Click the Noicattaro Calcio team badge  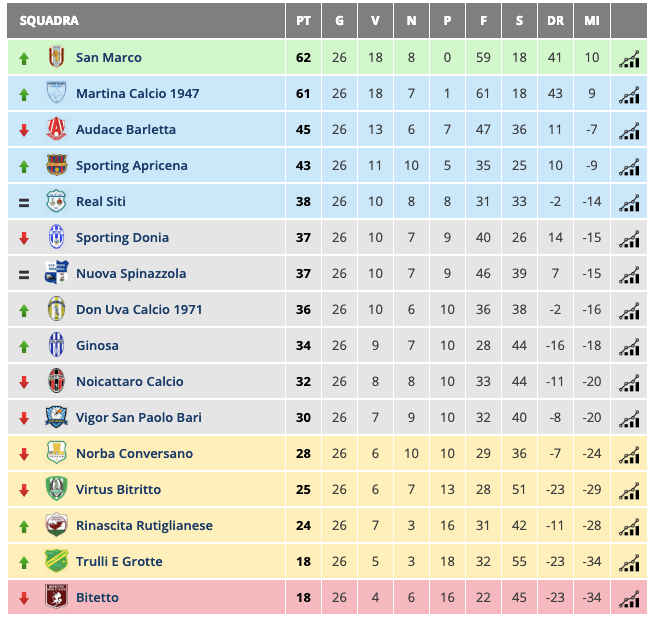[56, 382]
